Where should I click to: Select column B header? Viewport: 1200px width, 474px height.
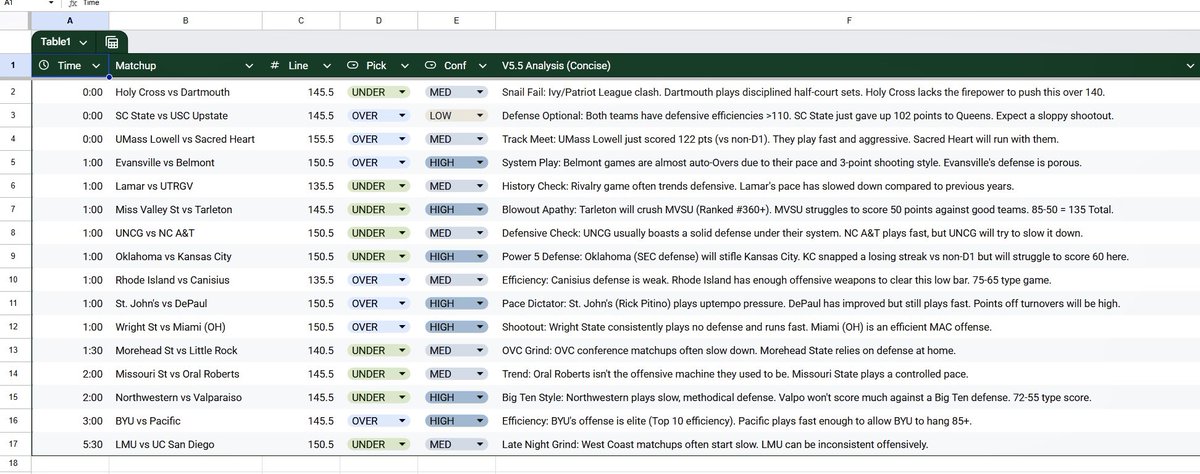pyautogui.click(x=186, y=20)
